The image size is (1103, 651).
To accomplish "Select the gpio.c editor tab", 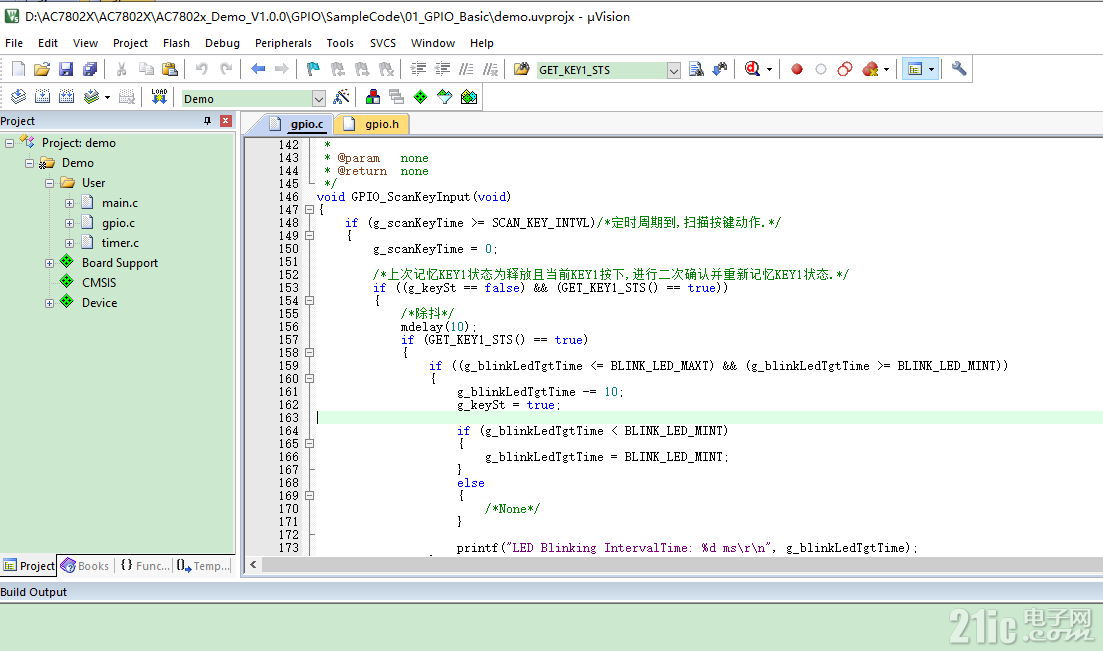I will tap(298, 124).
